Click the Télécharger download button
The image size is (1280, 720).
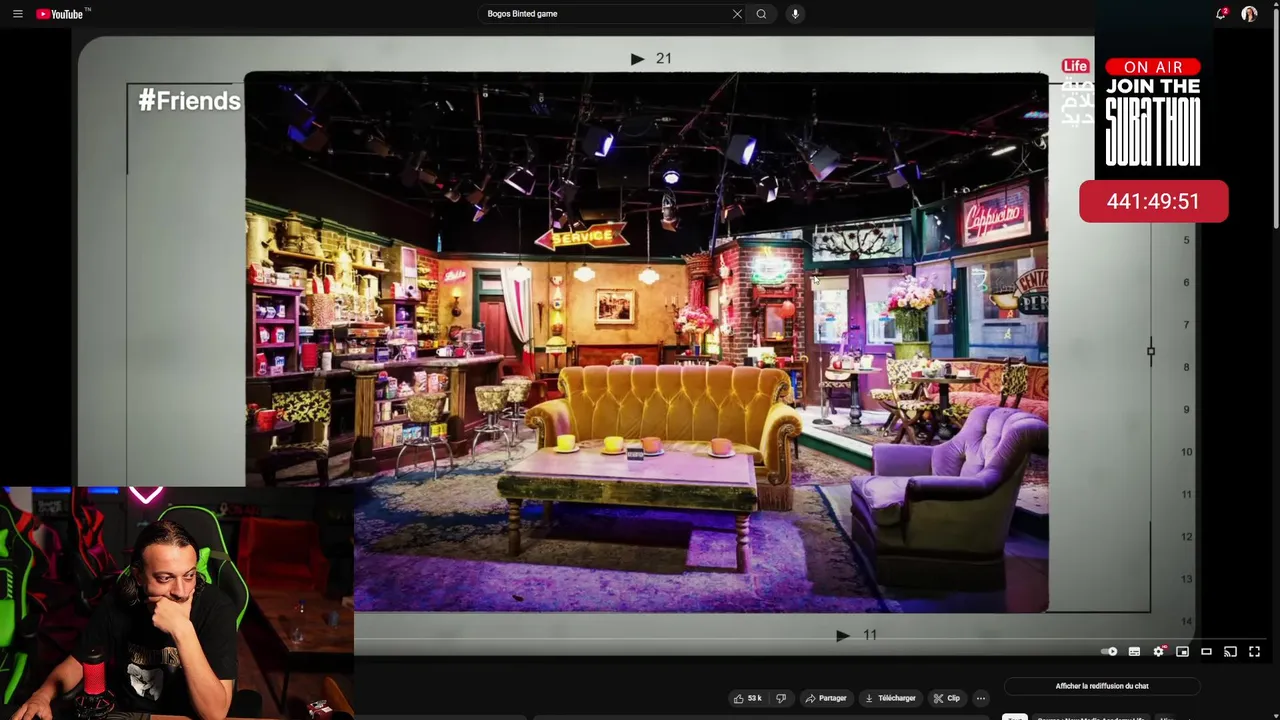(890, 698)
